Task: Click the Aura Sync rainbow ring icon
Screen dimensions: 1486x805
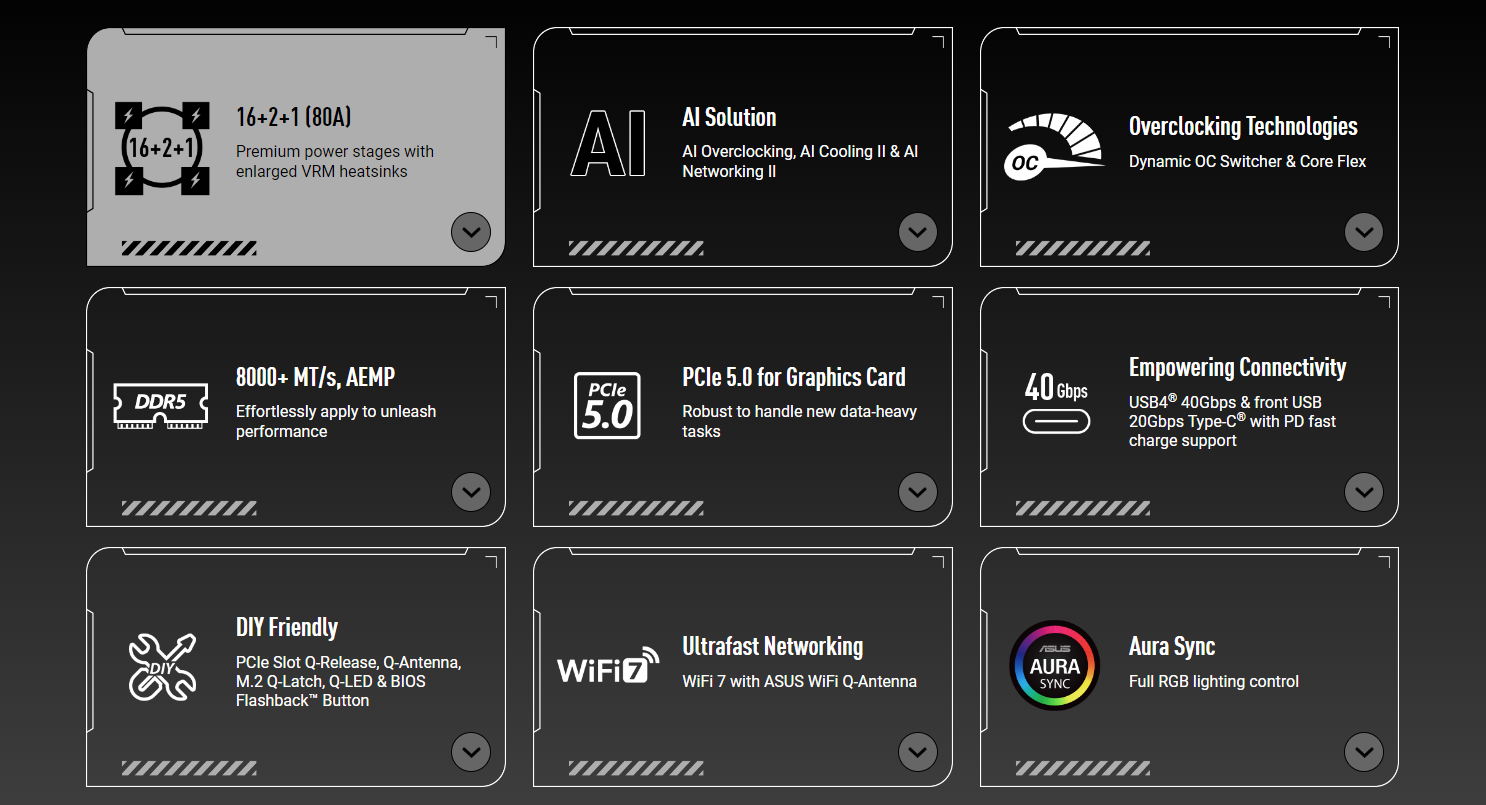Action: click(1055, 666)
